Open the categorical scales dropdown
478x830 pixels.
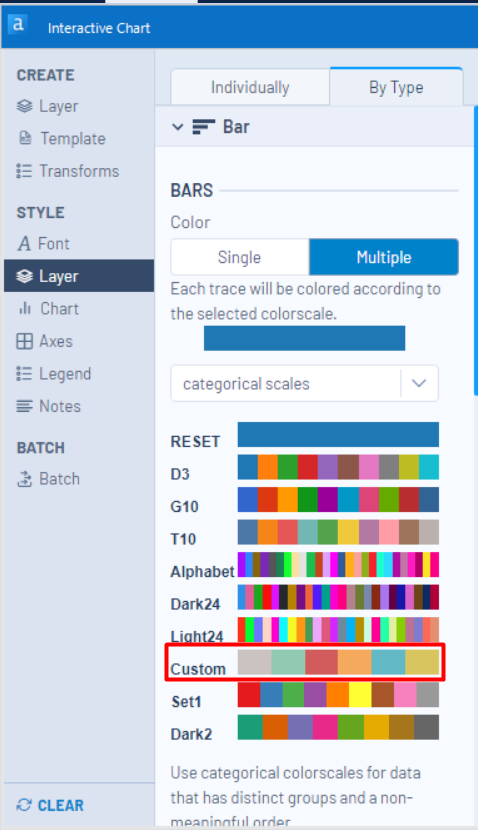304,383
